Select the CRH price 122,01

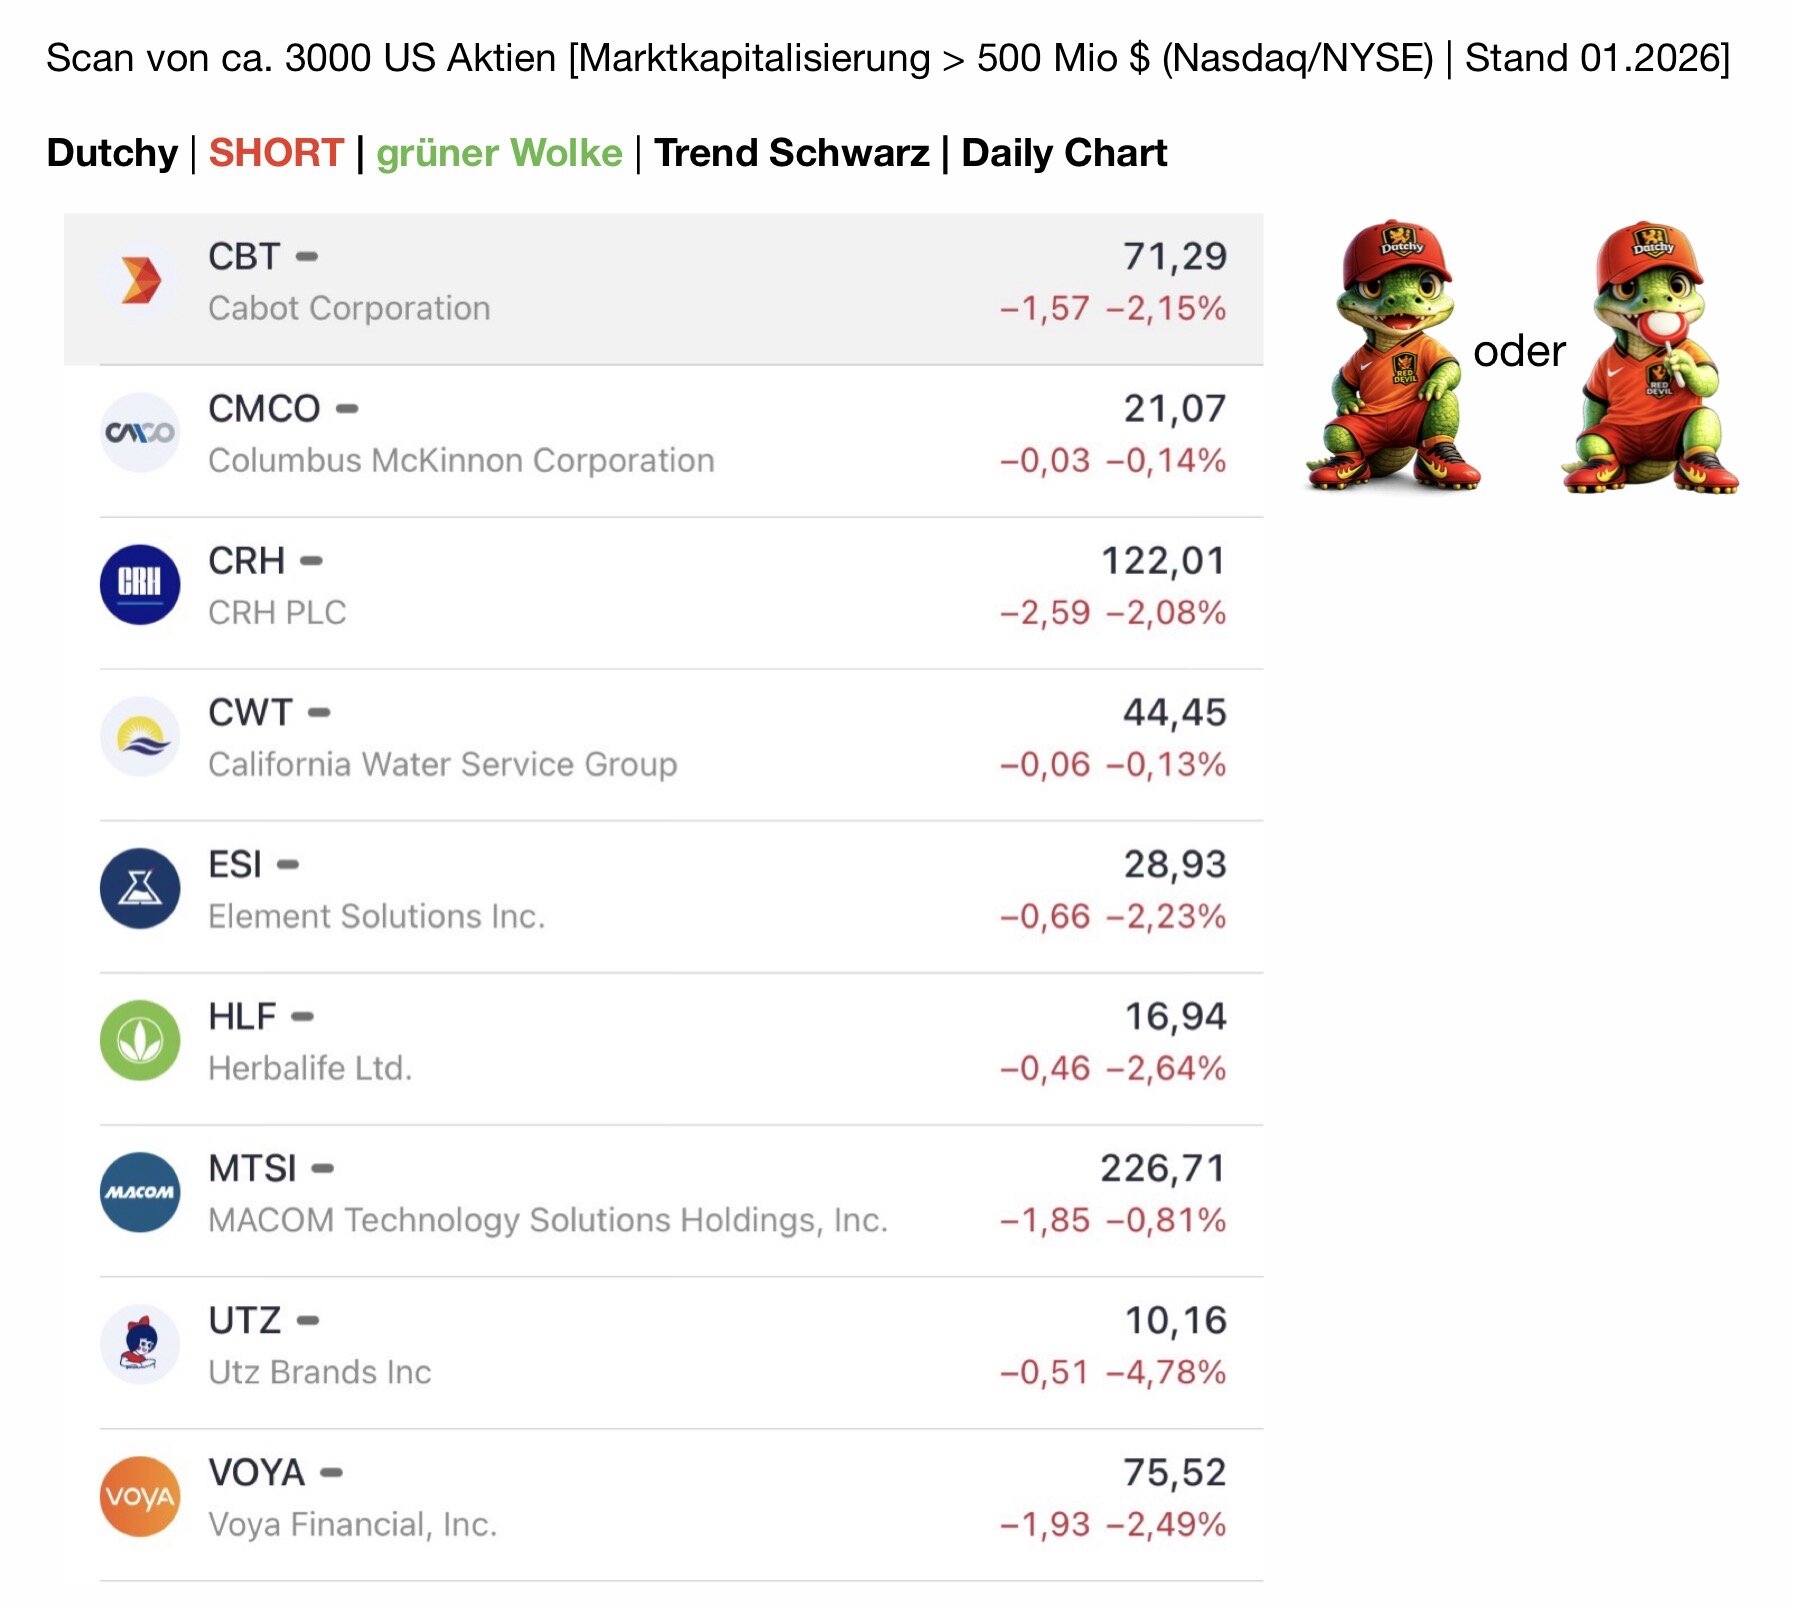1163,561
